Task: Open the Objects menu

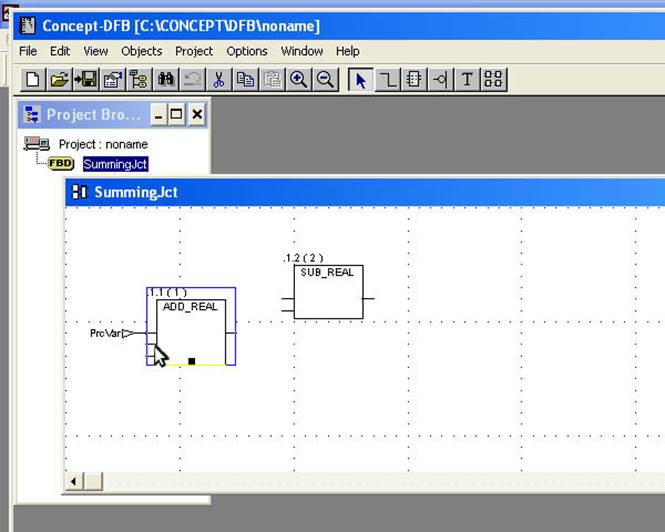Action: (x=142, y=51)
